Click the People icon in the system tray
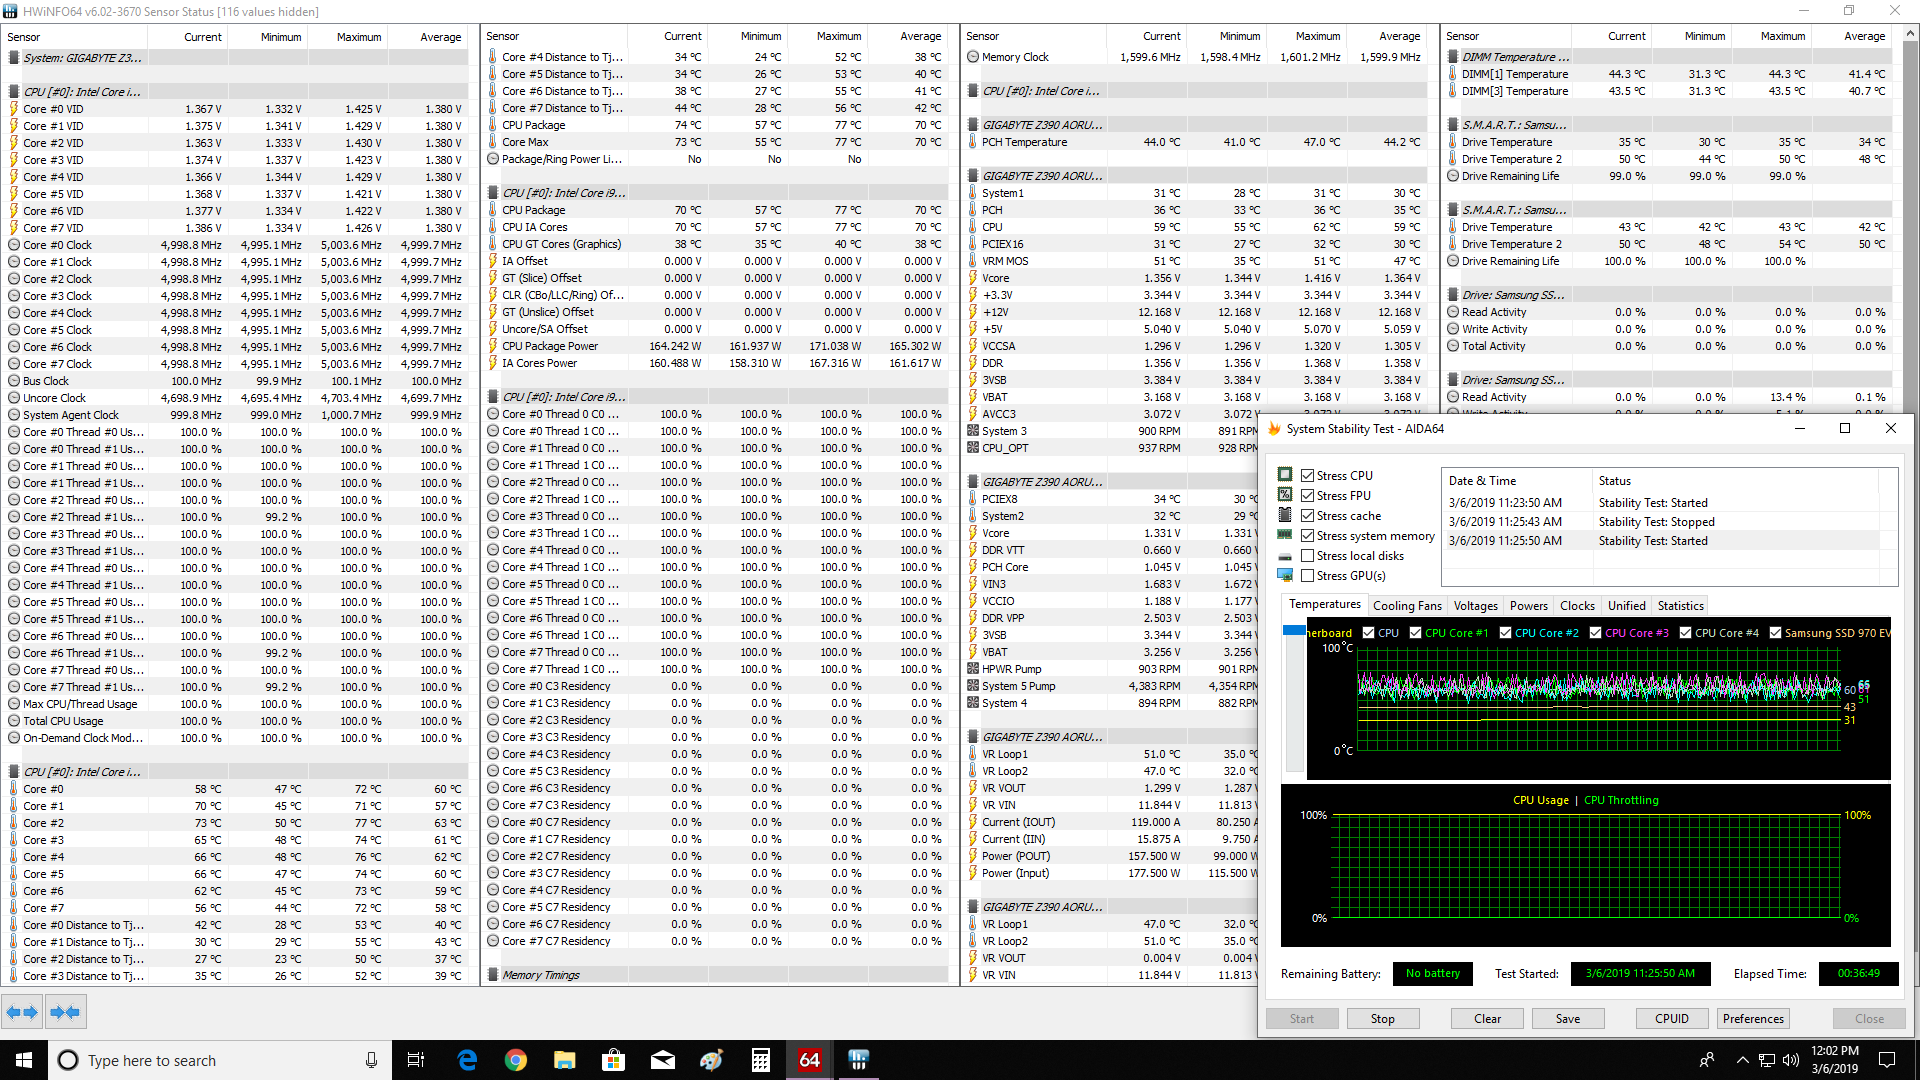This screenshot has width=1920, height=1080. click(x=1707, y=1060)
